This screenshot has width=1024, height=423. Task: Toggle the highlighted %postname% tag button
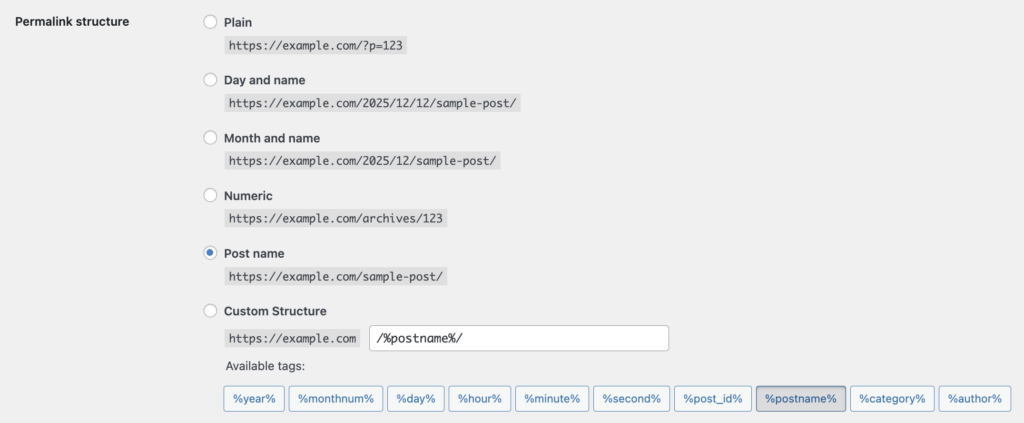coord(801,399)
